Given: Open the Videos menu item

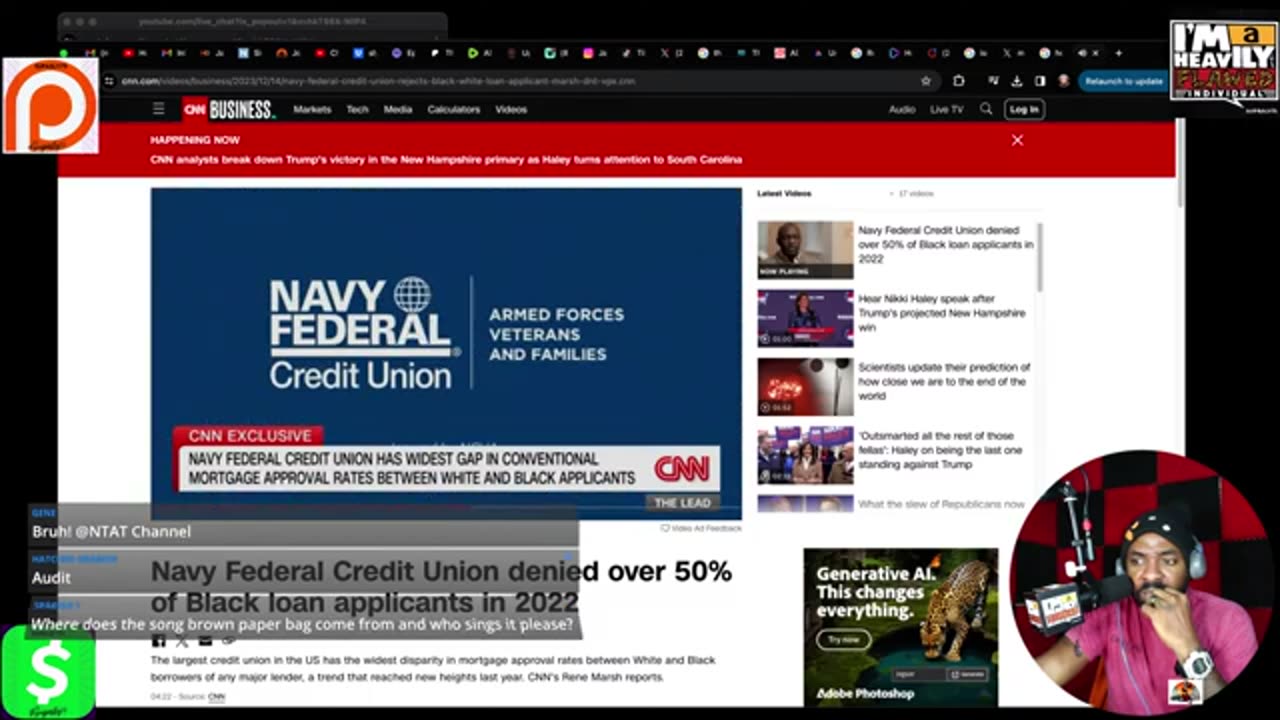Looking at the screenshot, I should pos(511,109).
